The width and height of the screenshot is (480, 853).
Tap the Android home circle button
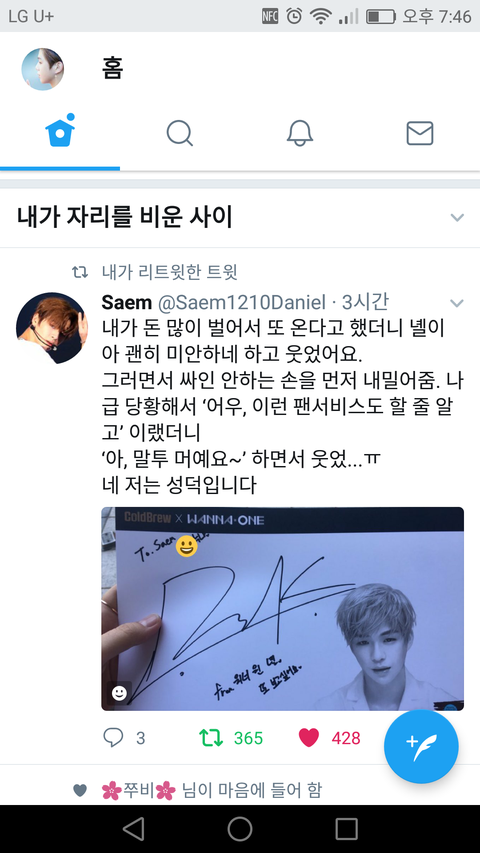point(240,829)
